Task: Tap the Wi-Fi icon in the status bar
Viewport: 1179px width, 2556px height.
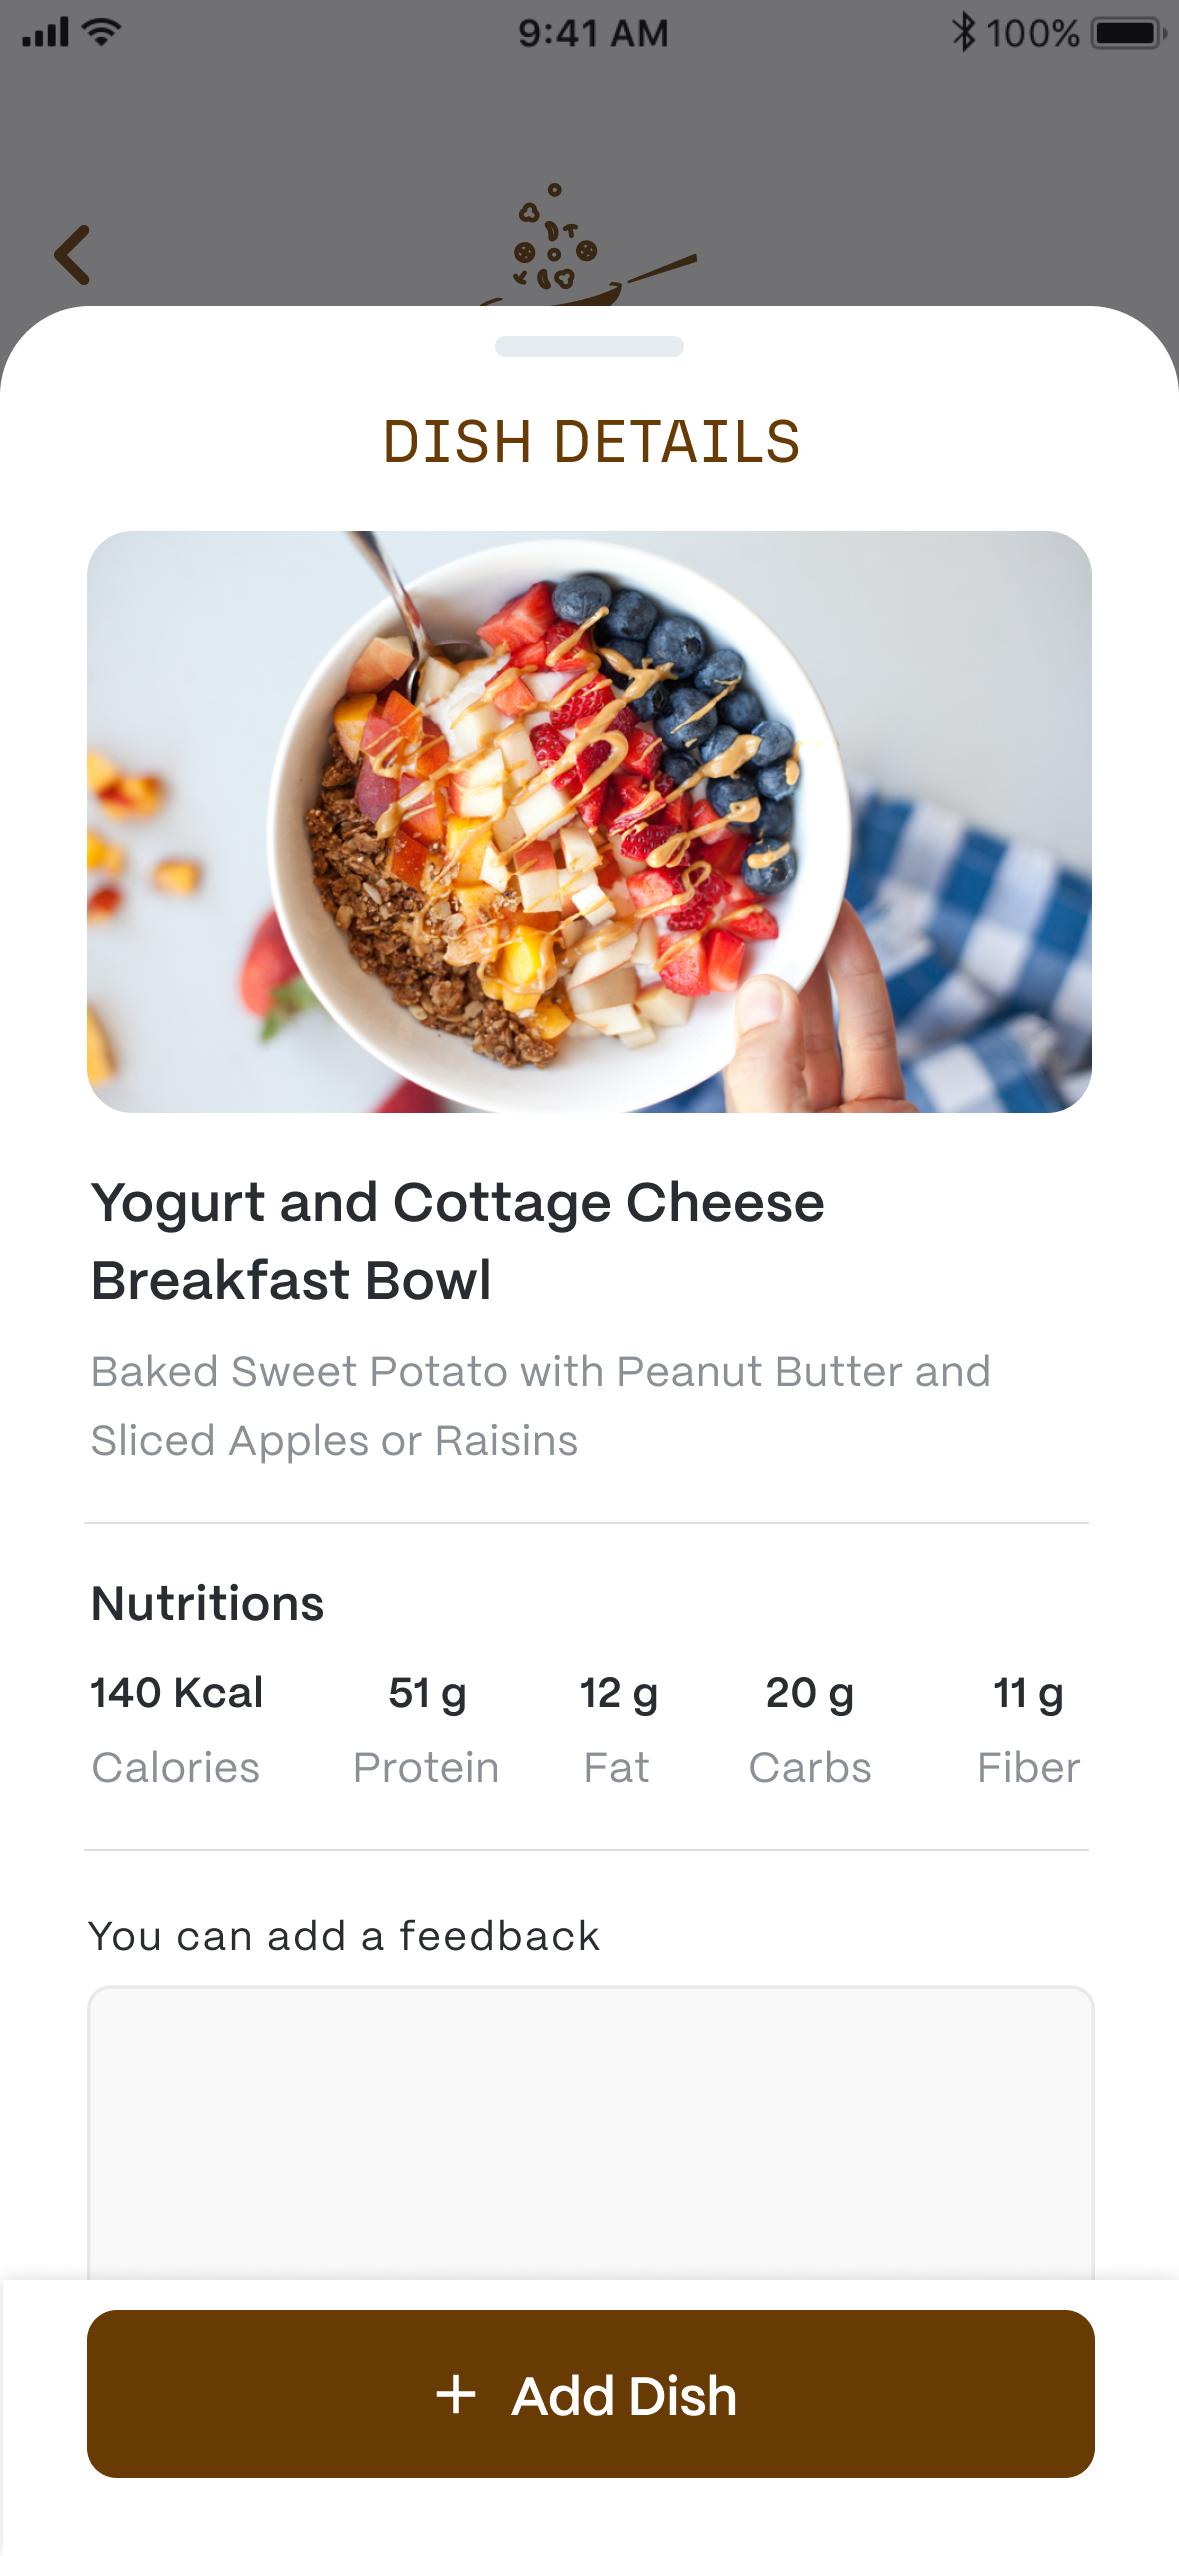Action: 99,30
